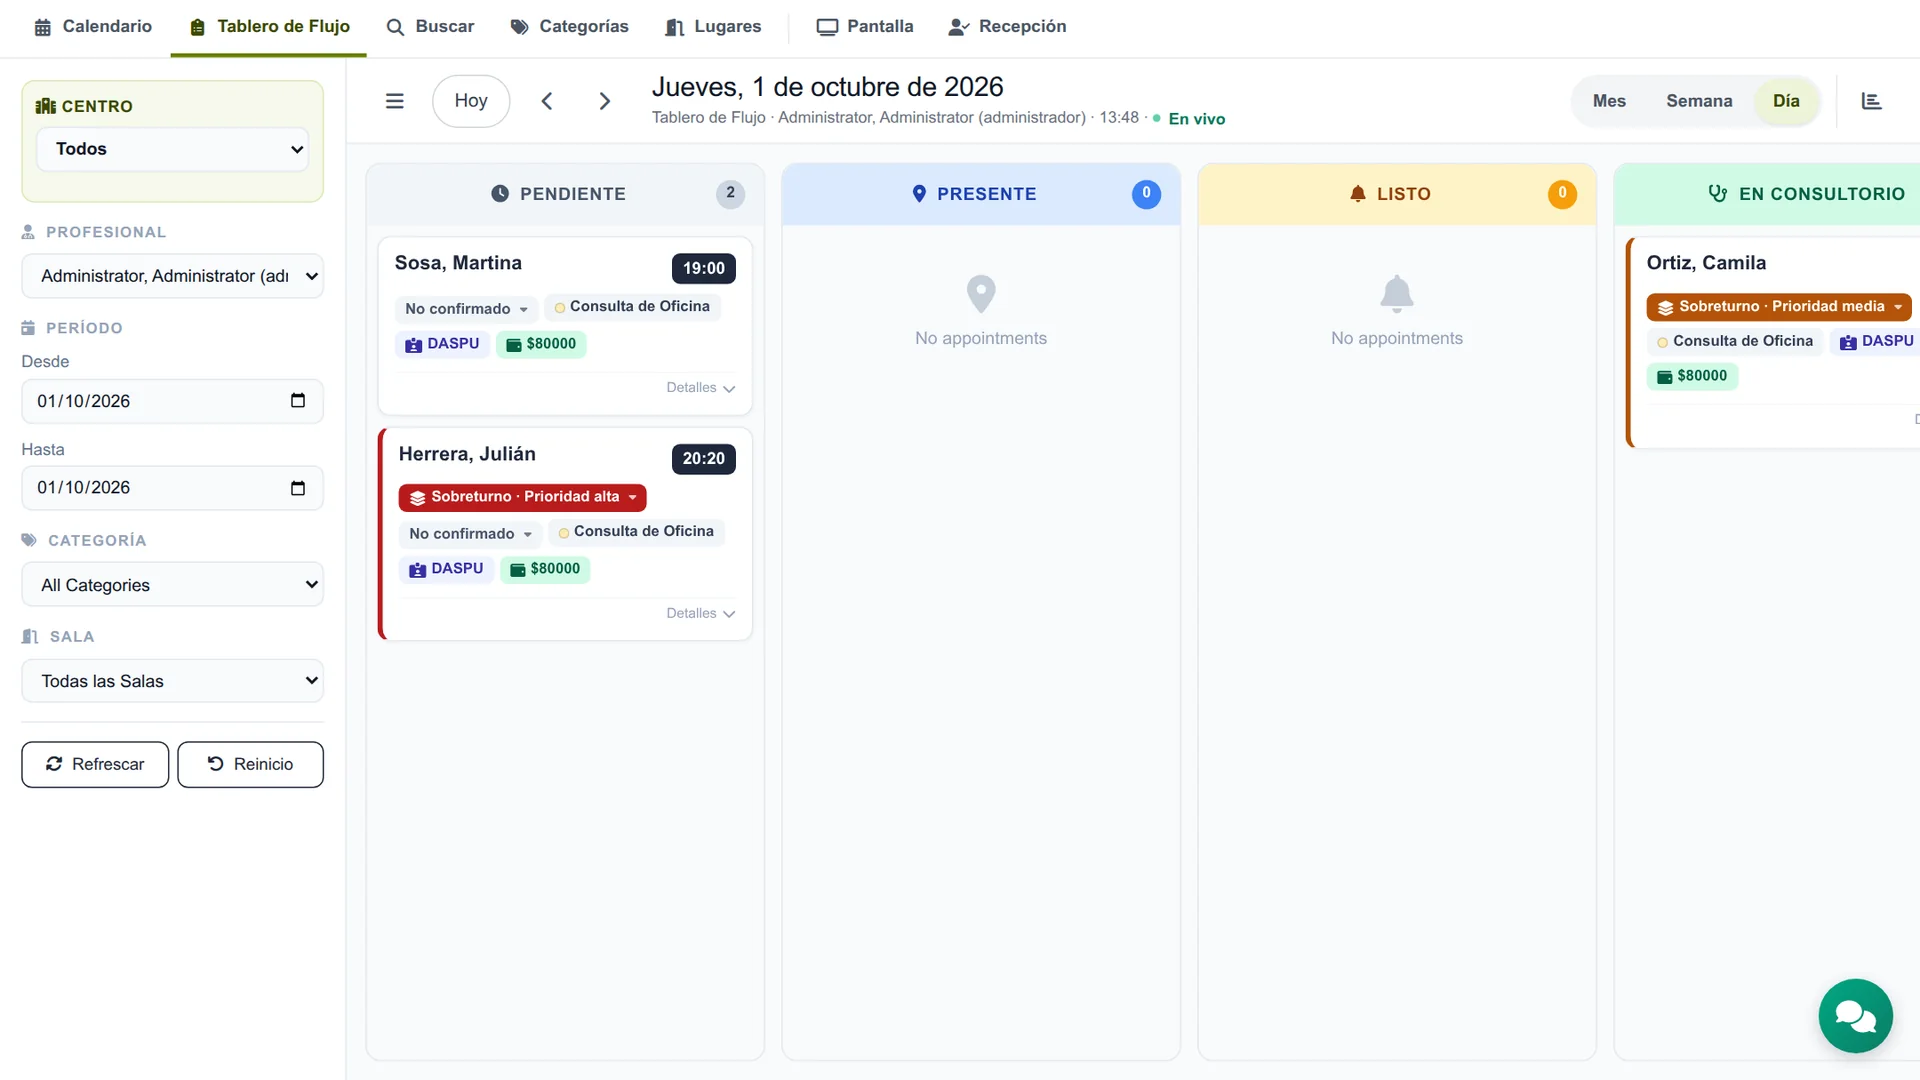Switch view to Semana
The width and height of the screenshot is (1920, 1080).
tap(1699, 101)
